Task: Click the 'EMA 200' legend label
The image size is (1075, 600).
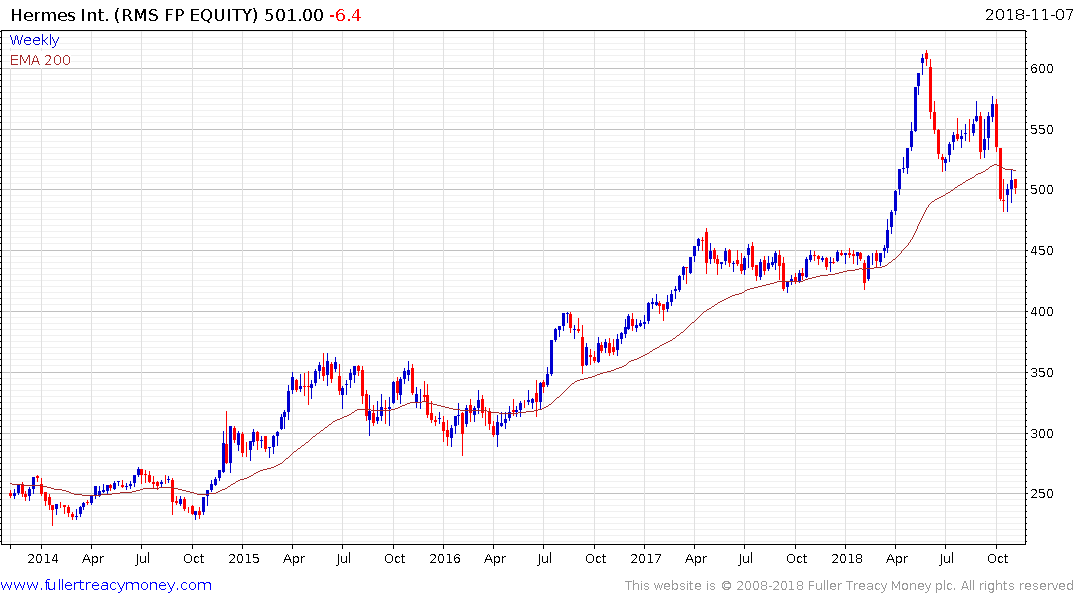Action: [40, 60]
